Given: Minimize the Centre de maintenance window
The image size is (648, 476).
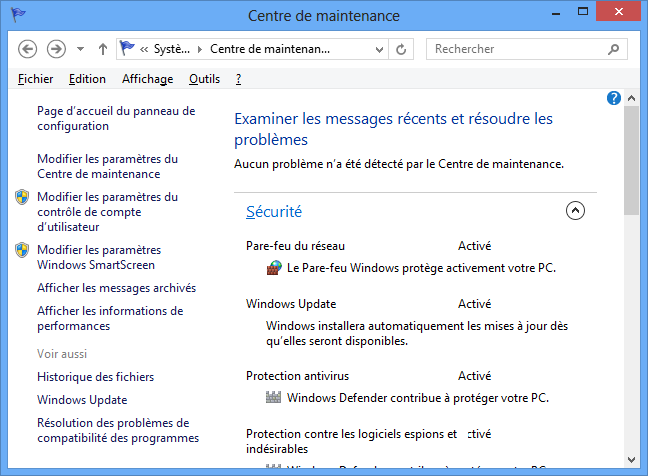Looking at the screenshot, I should click(x=556, y=13).
